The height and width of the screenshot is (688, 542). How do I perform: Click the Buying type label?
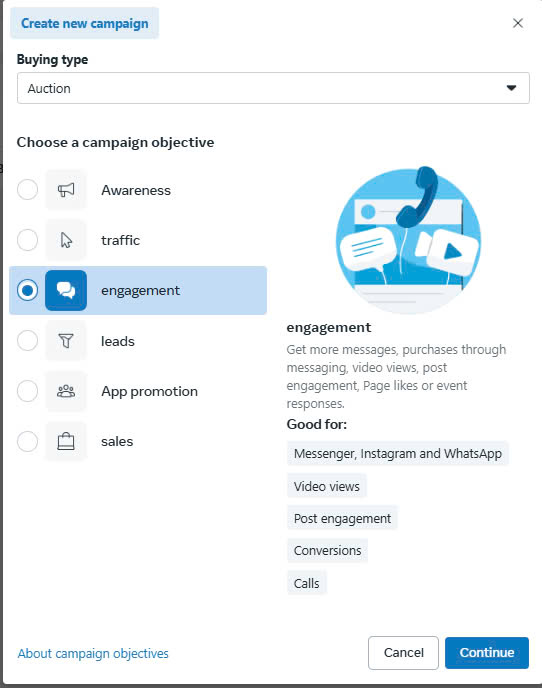click(x=52, y=60)
